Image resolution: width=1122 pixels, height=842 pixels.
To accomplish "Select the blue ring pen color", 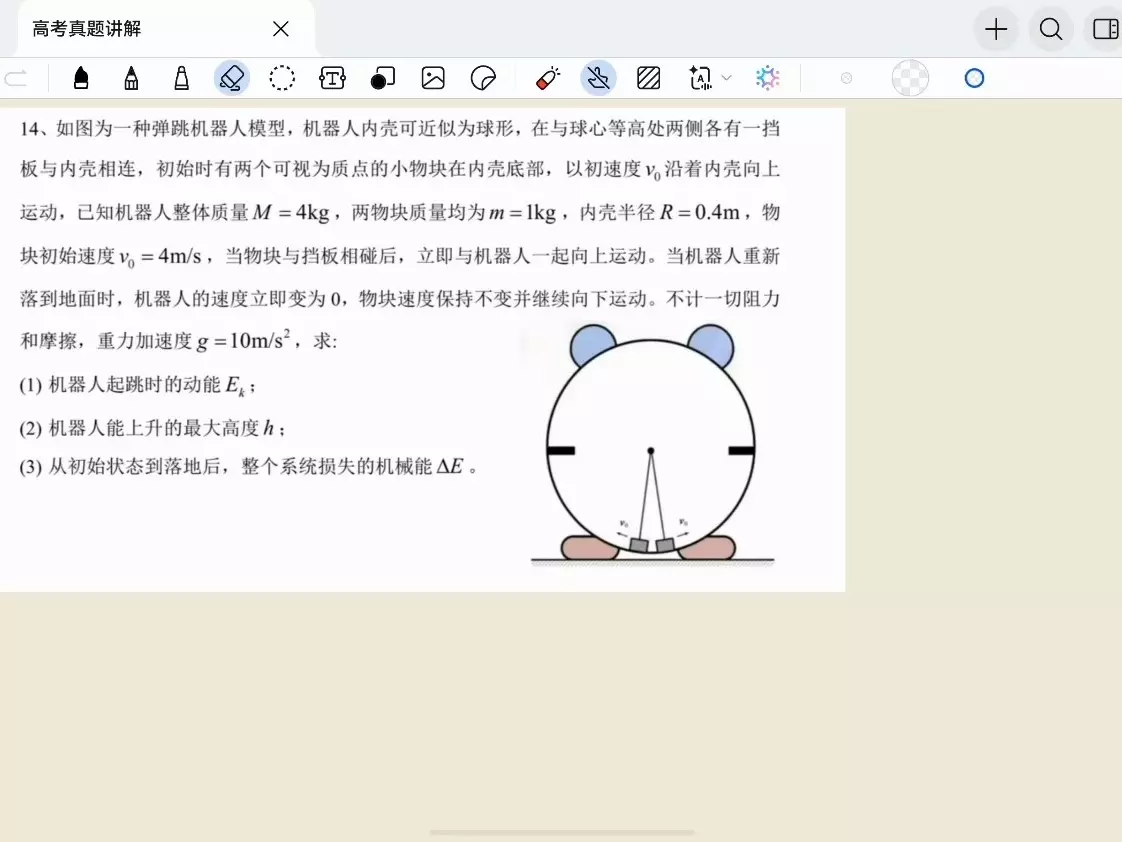I will point(975,78).
